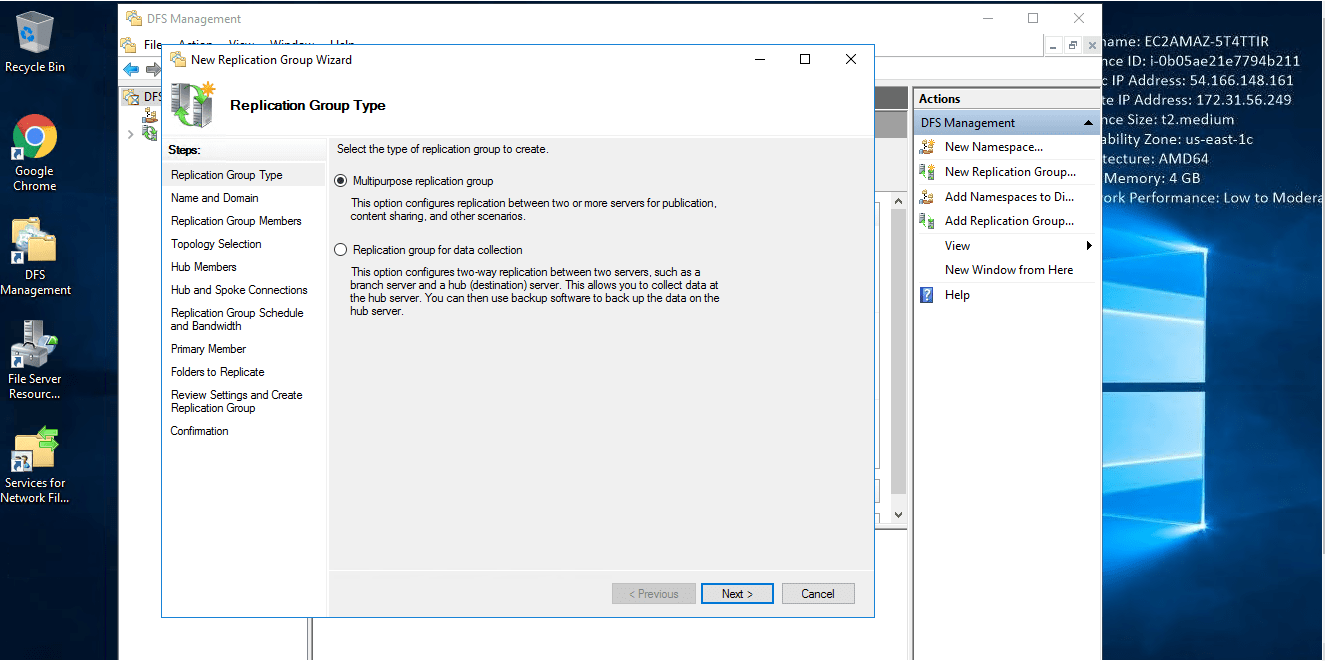Click New Window from Here action
The width and height of the screenshot is (1325, 661).
pyautogui.click(x=1008, y=270)
